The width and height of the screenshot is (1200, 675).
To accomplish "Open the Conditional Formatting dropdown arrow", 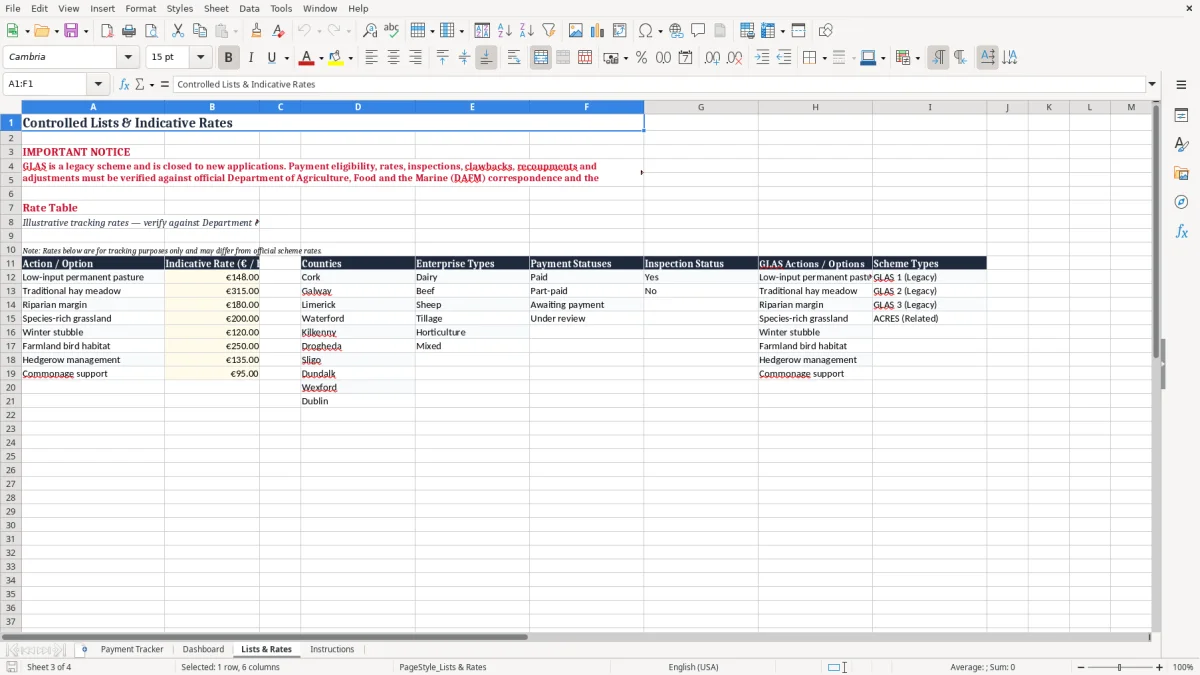I will [917, 58].
